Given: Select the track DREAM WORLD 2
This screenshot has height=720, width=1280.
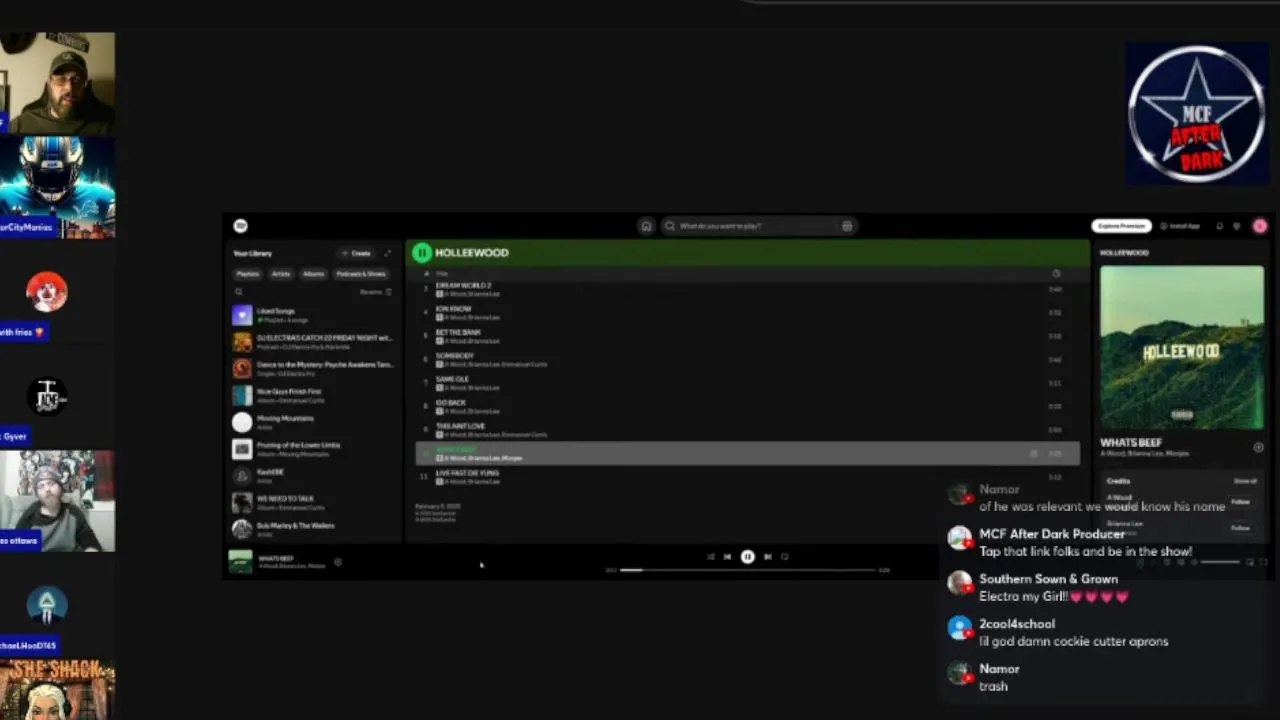Looking at the screenshot, I should tap(747, 290).
